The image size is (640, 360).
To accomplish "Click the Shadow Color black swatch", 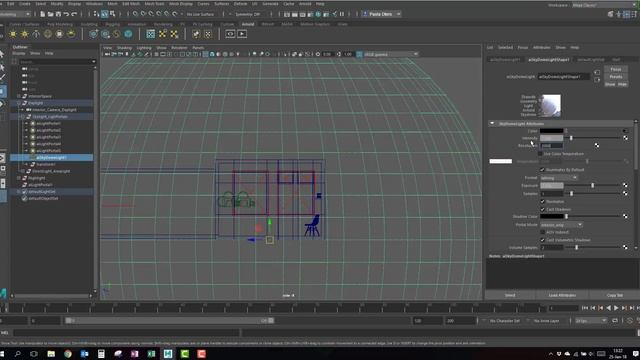I will coord(551,216).
